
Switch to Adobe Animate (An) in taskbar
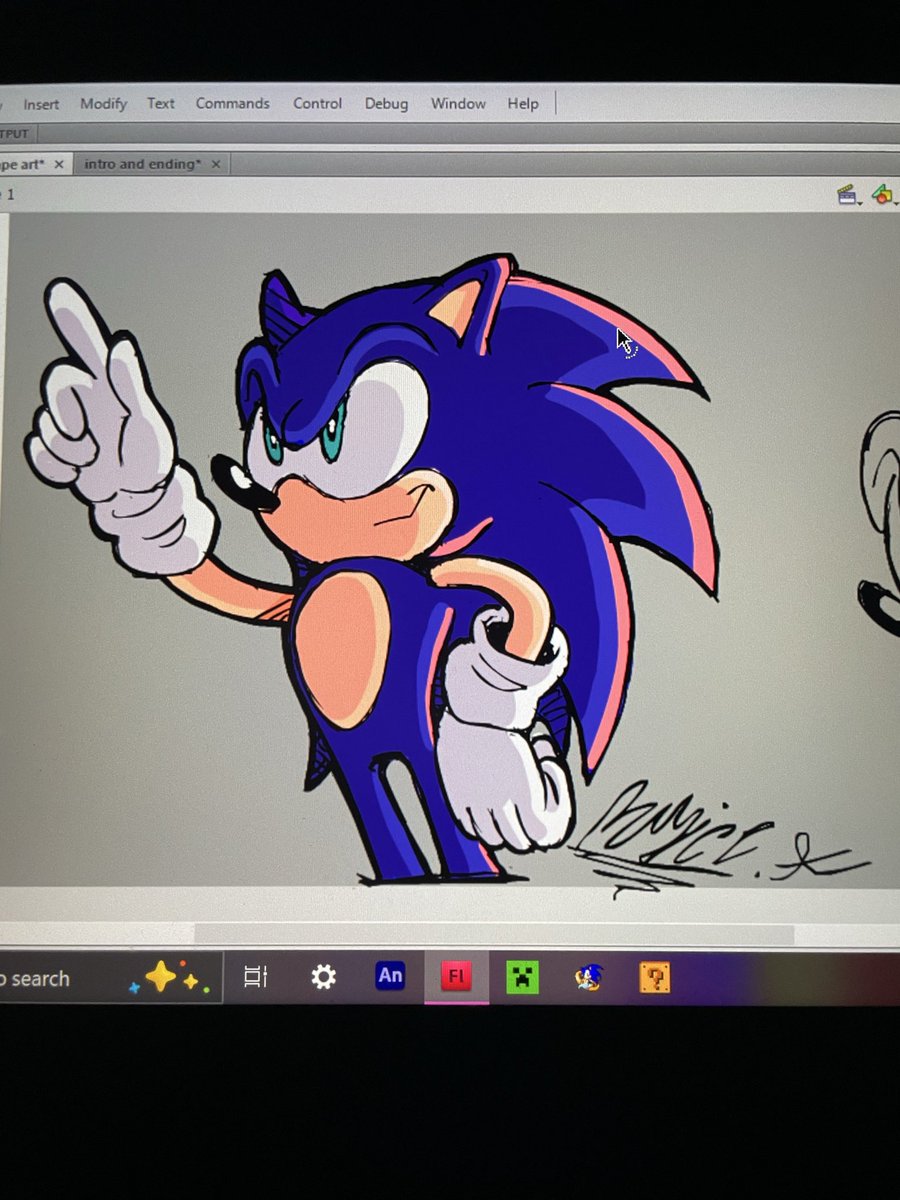pos(390,976)
